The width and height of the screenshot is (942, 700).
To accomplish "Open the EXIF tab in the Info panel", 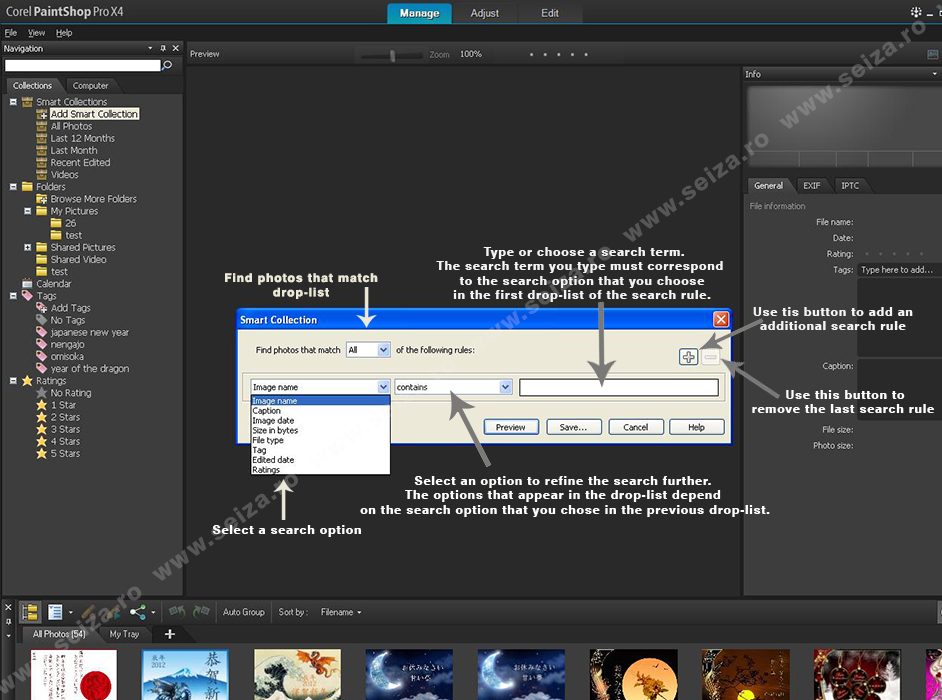I will click(812, 185).
